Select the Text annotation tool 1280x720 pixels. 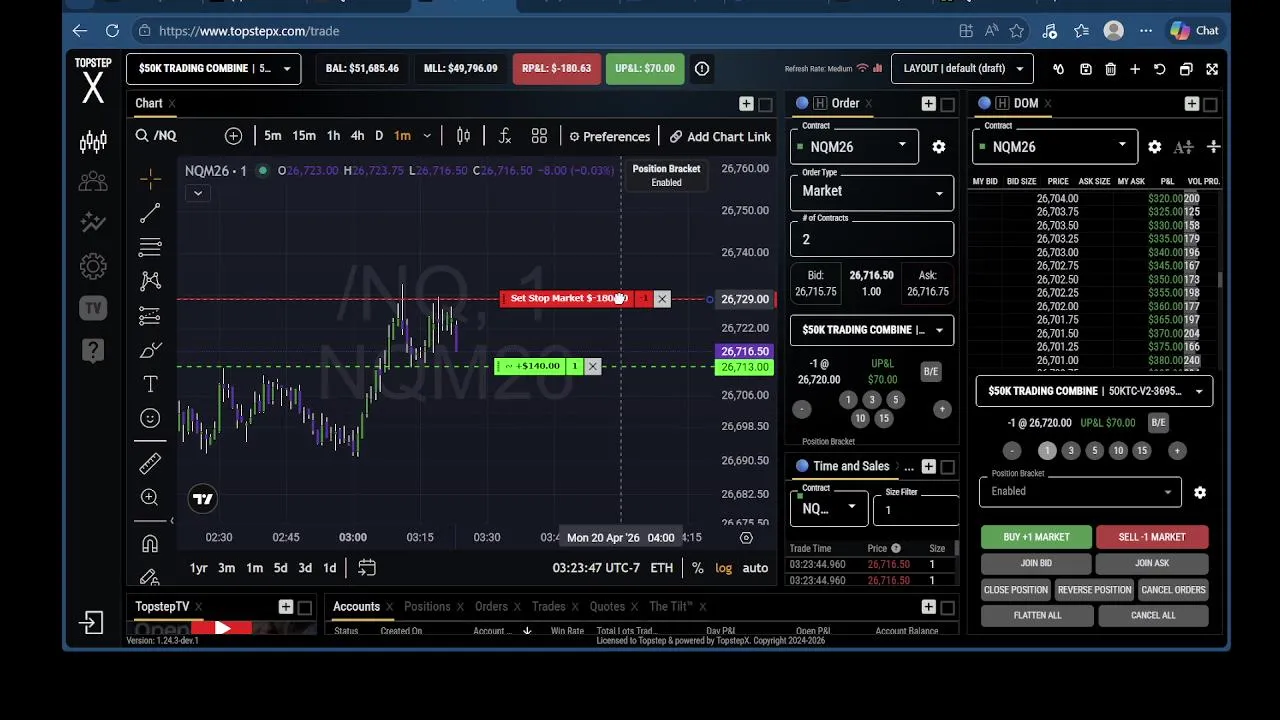[x=150, y=384]
